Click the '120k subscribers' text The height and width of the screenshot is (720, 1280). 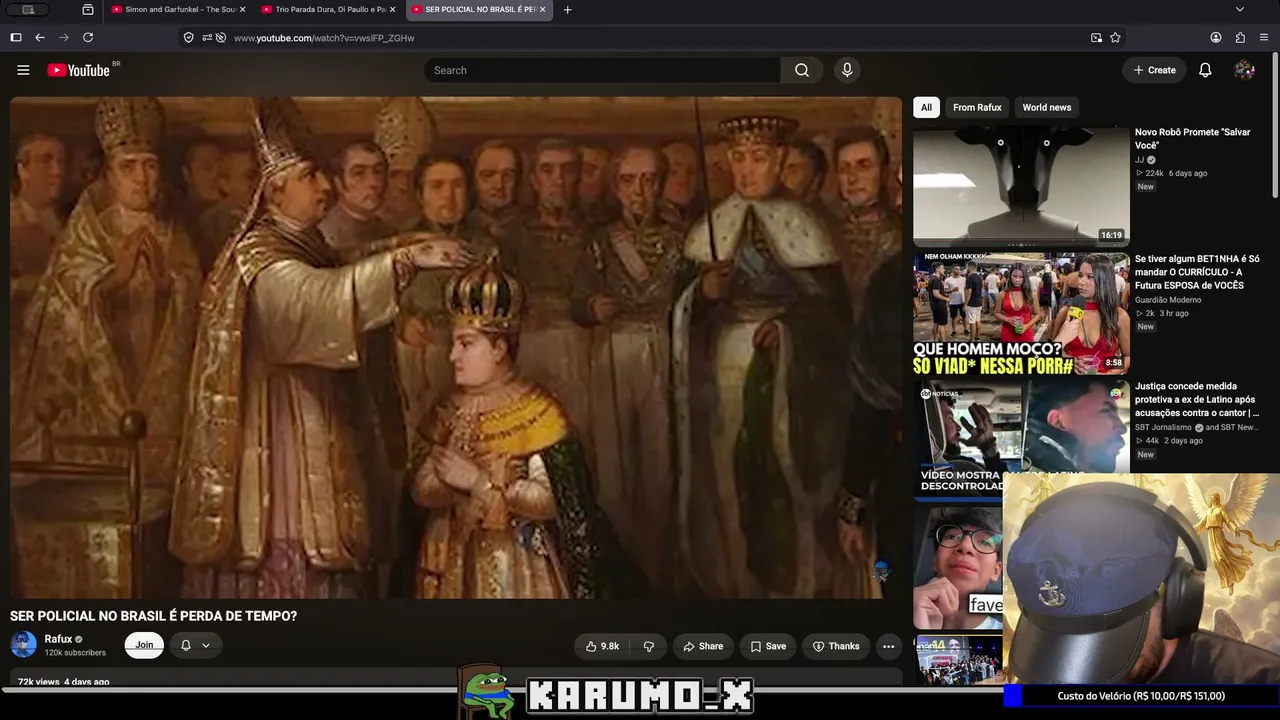coord(75,653)
